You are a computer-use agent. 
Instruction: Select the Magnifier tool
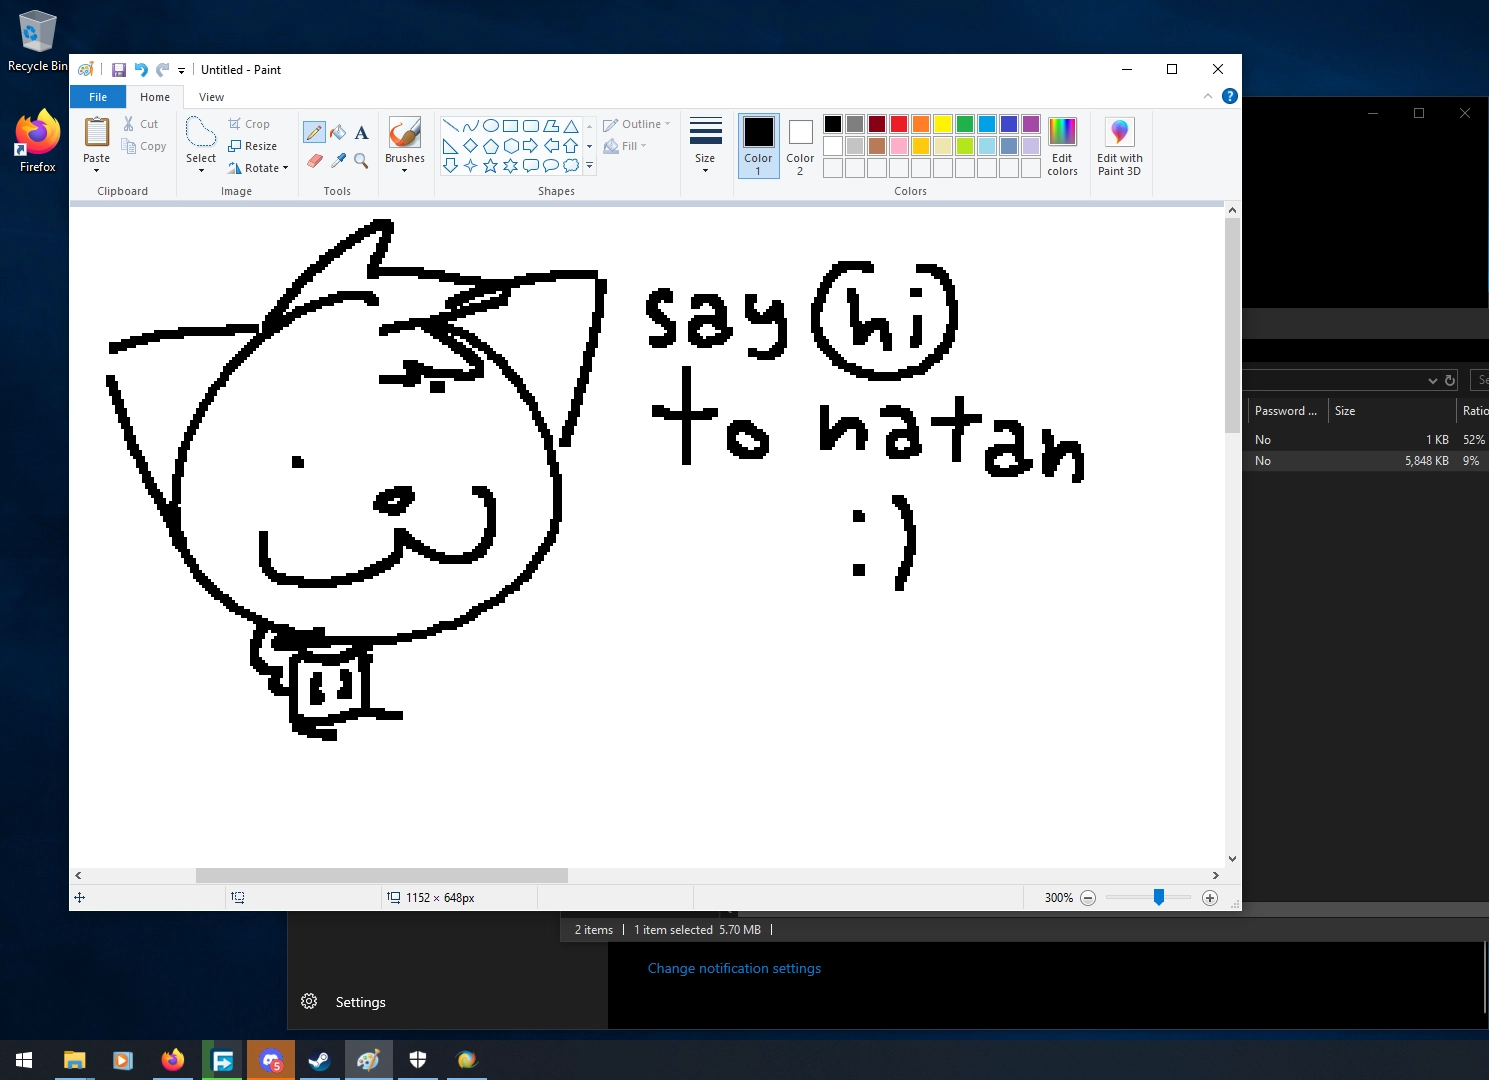click(362, 160)
